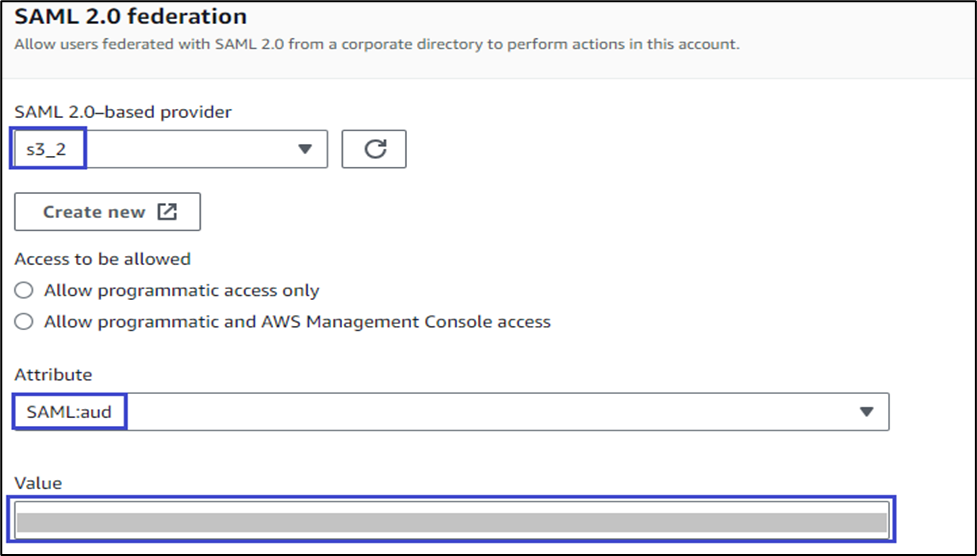Click the federation description text under heading
The height and width of the screenshot is (556, 977).
point(376,45)
